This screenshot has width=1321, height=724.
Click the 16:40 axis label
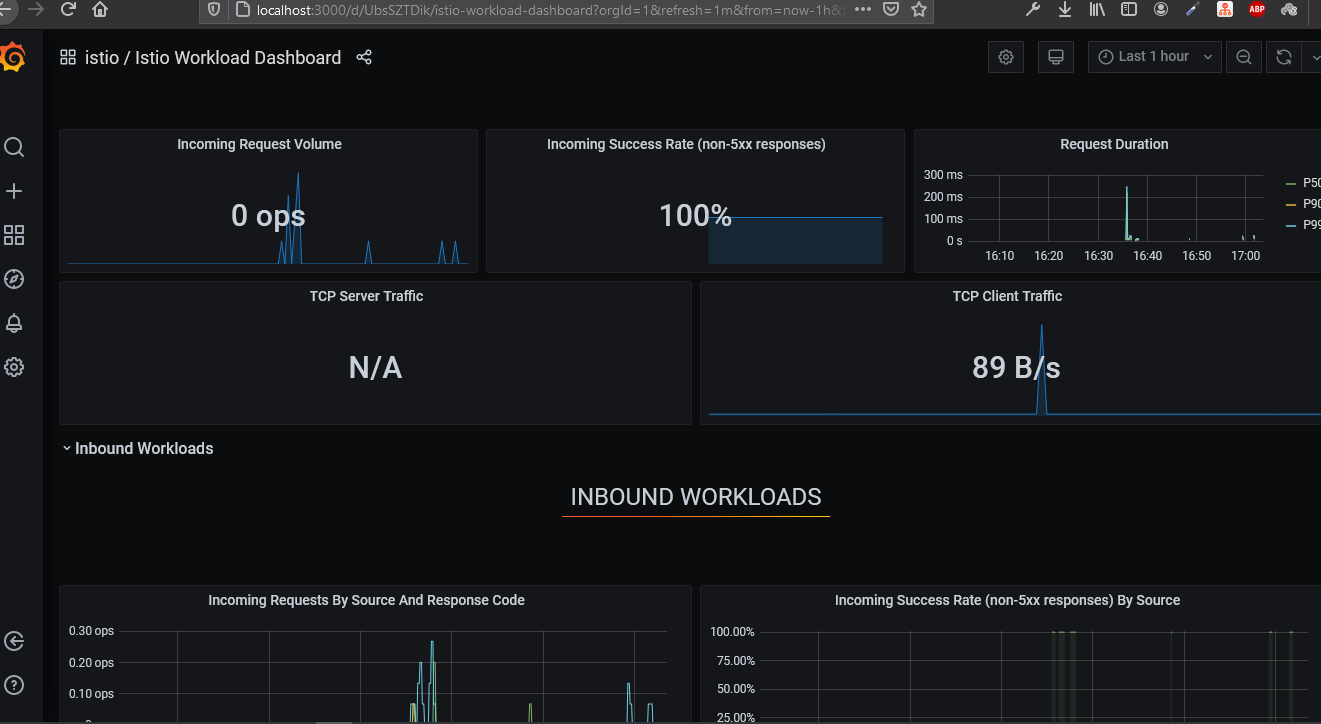click(x=1147, y=256)
